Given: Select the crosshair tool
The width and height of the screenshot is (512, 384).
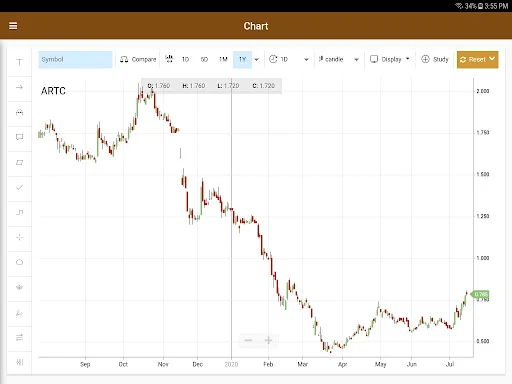Looking at the screenshot, I should point(20,237).
